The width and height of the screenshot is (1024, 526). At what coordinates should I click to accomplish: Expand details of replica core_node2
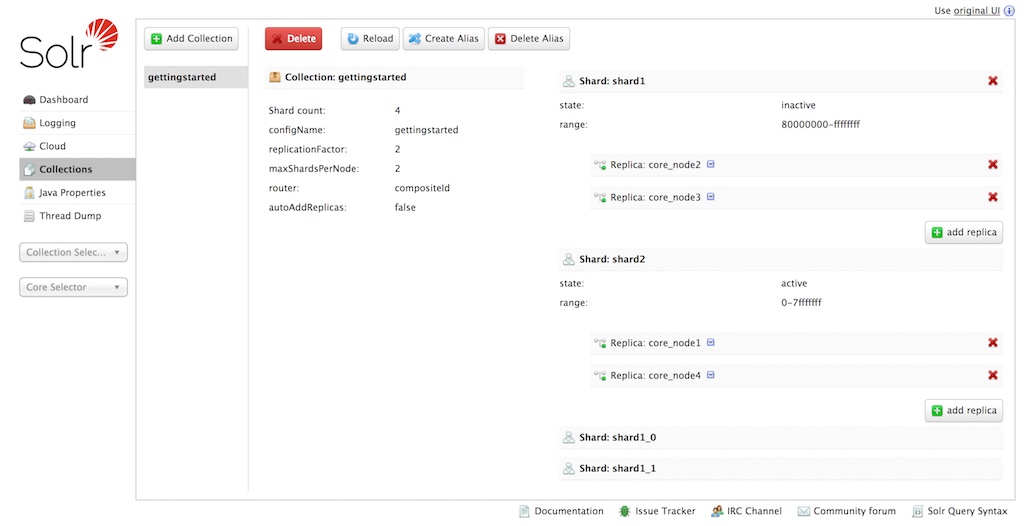711,165
